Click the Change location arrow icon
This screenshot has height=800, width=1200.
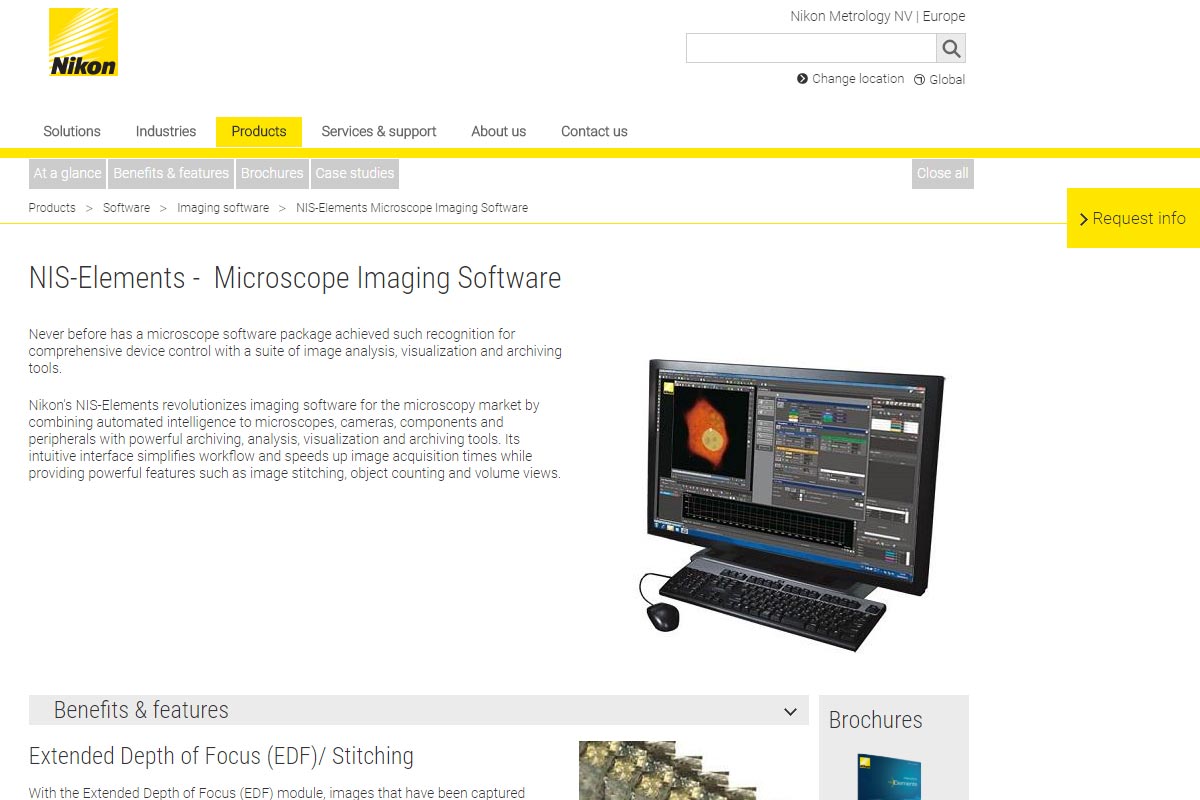pyautogui.click(x=802, y=79)
